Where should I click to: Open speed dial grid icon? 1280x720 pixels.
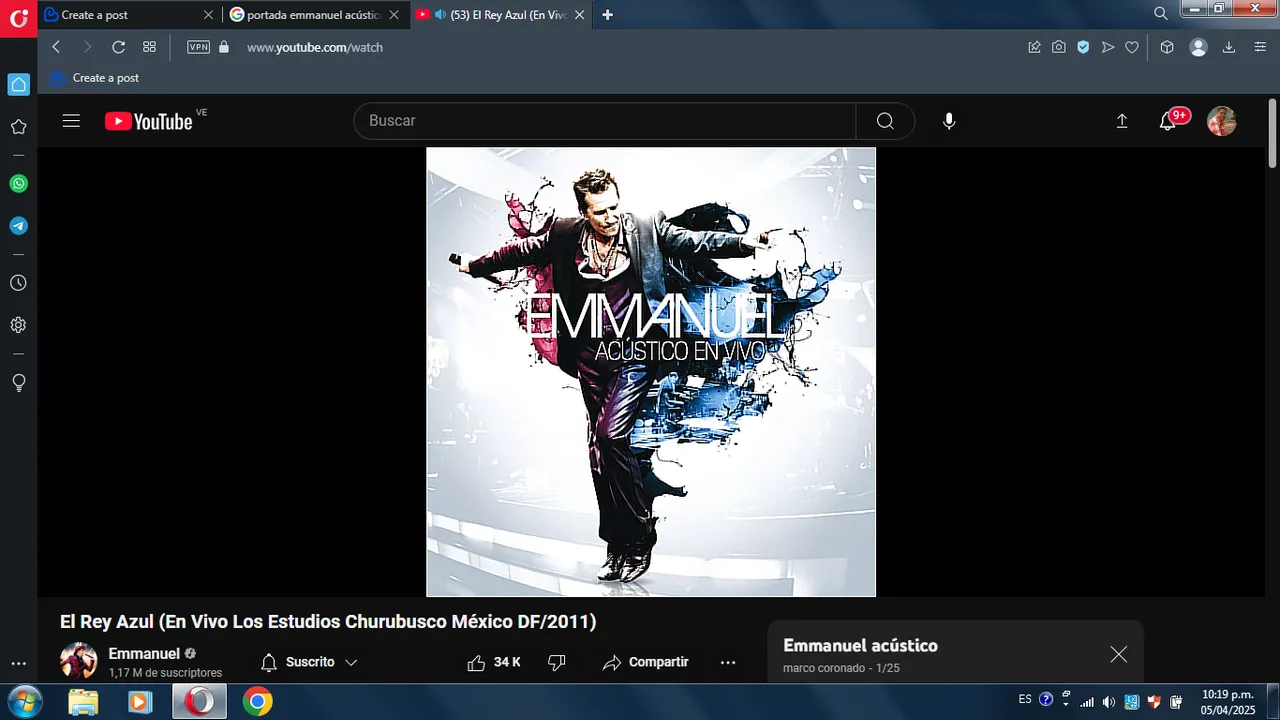click(149, 47)
